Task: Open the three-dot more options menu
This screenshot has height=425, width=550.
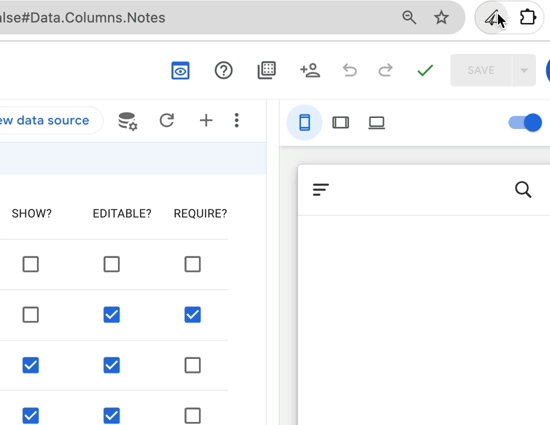Action: coord(237,120)
